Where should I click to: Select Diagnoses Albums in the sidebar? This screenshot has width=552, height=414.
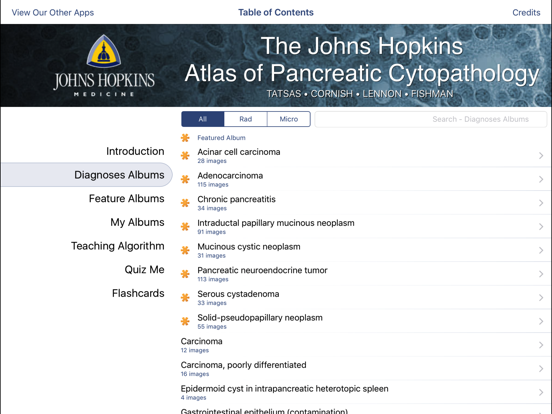click(x=87, y=175)
